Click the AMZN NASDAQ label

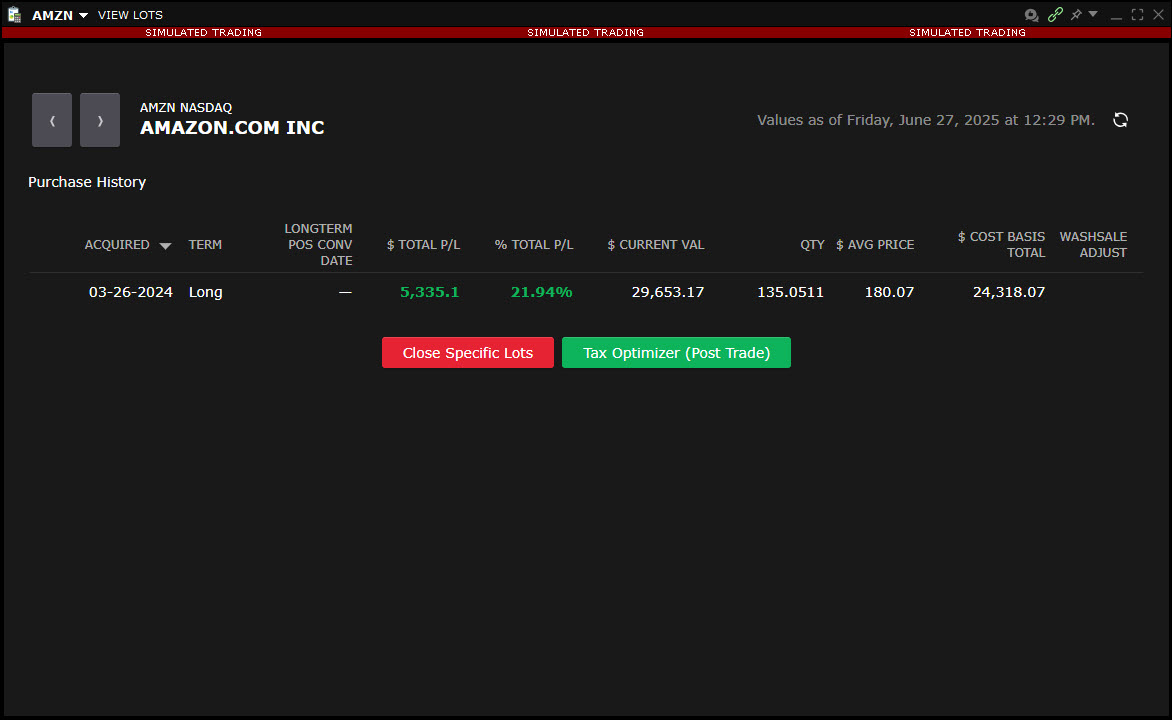(x=186, y=108)
